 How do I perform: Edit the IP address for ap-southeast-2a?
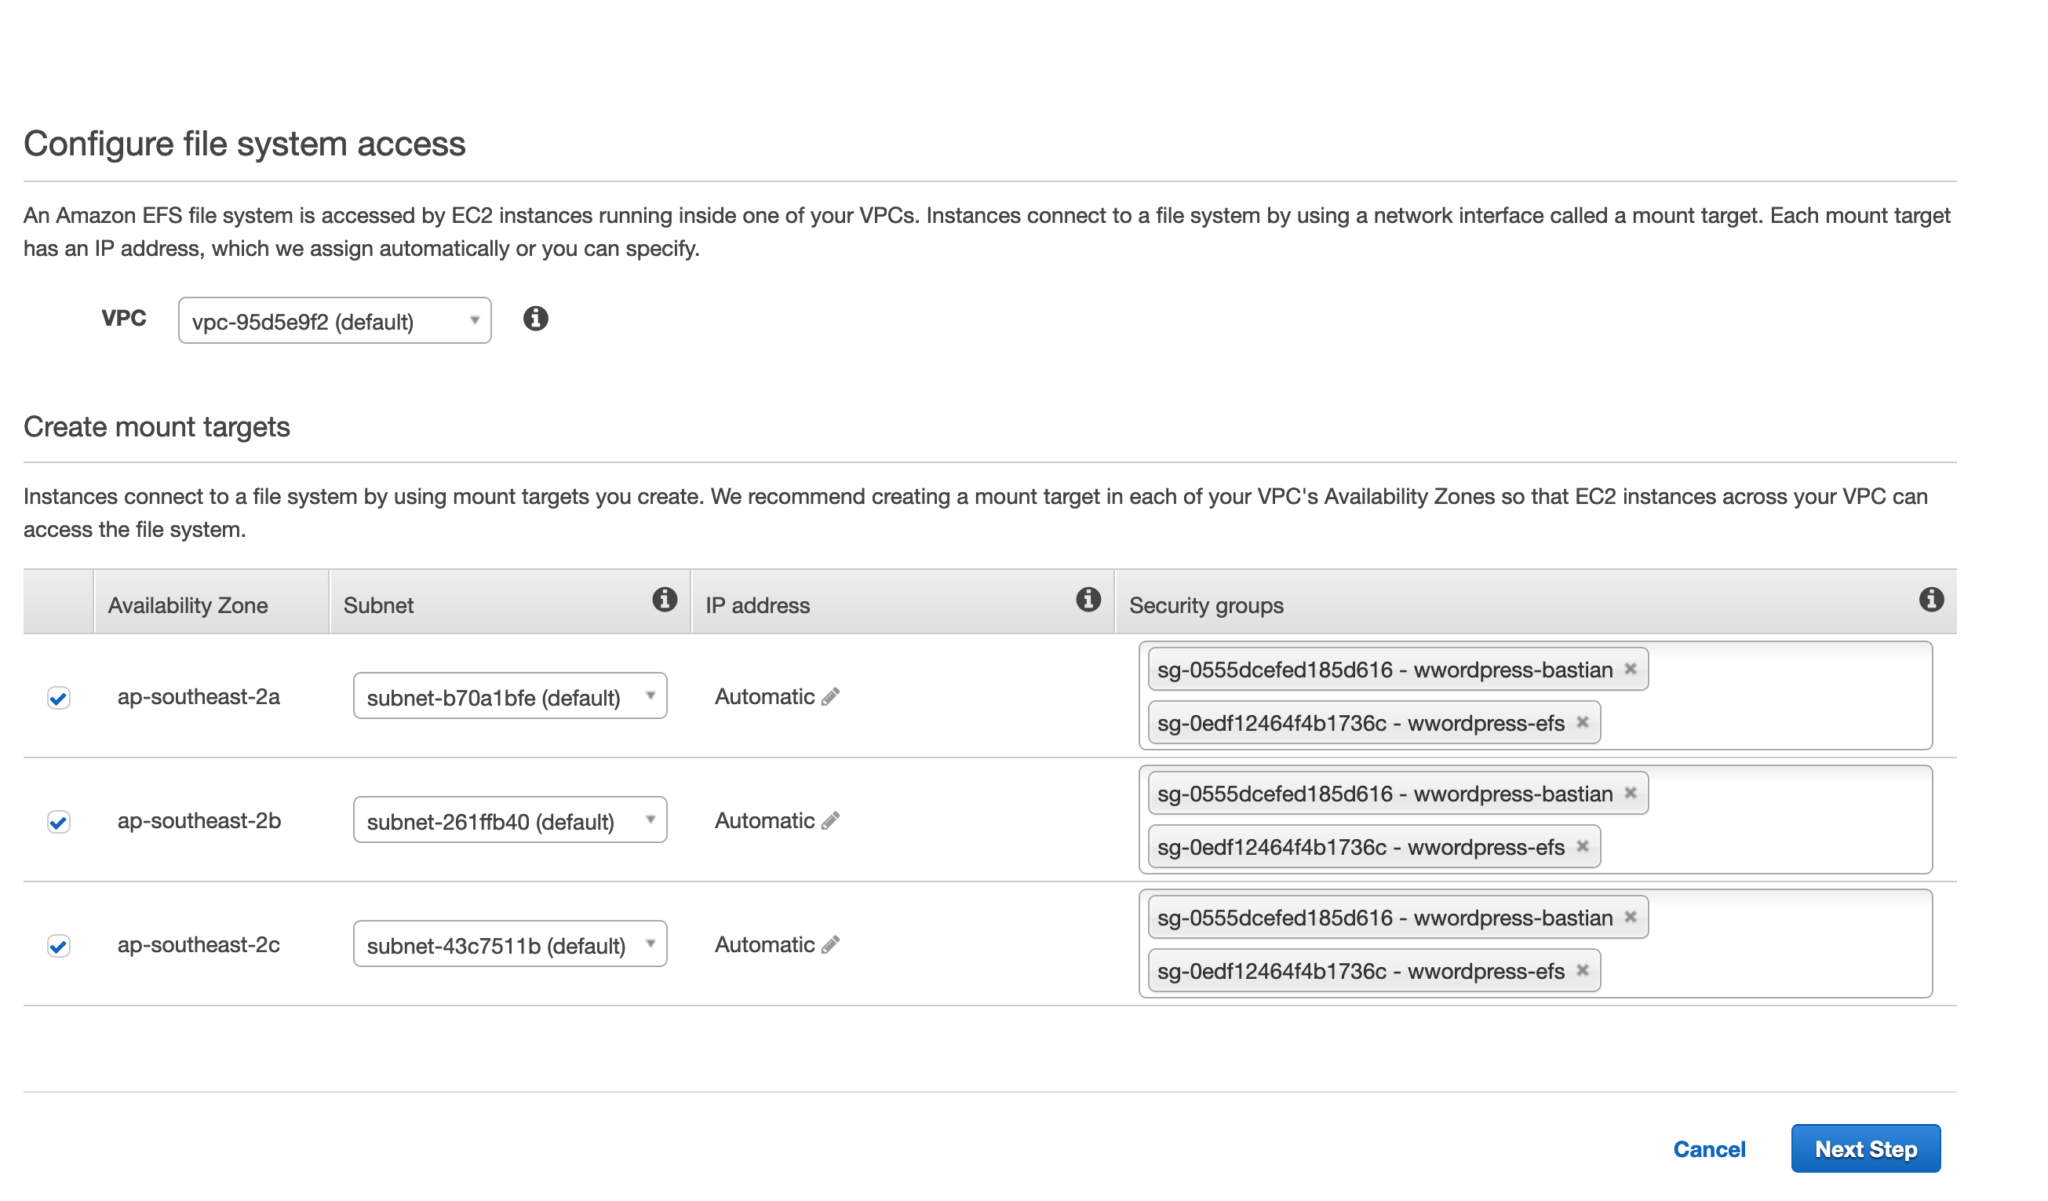tap(829, 696)
